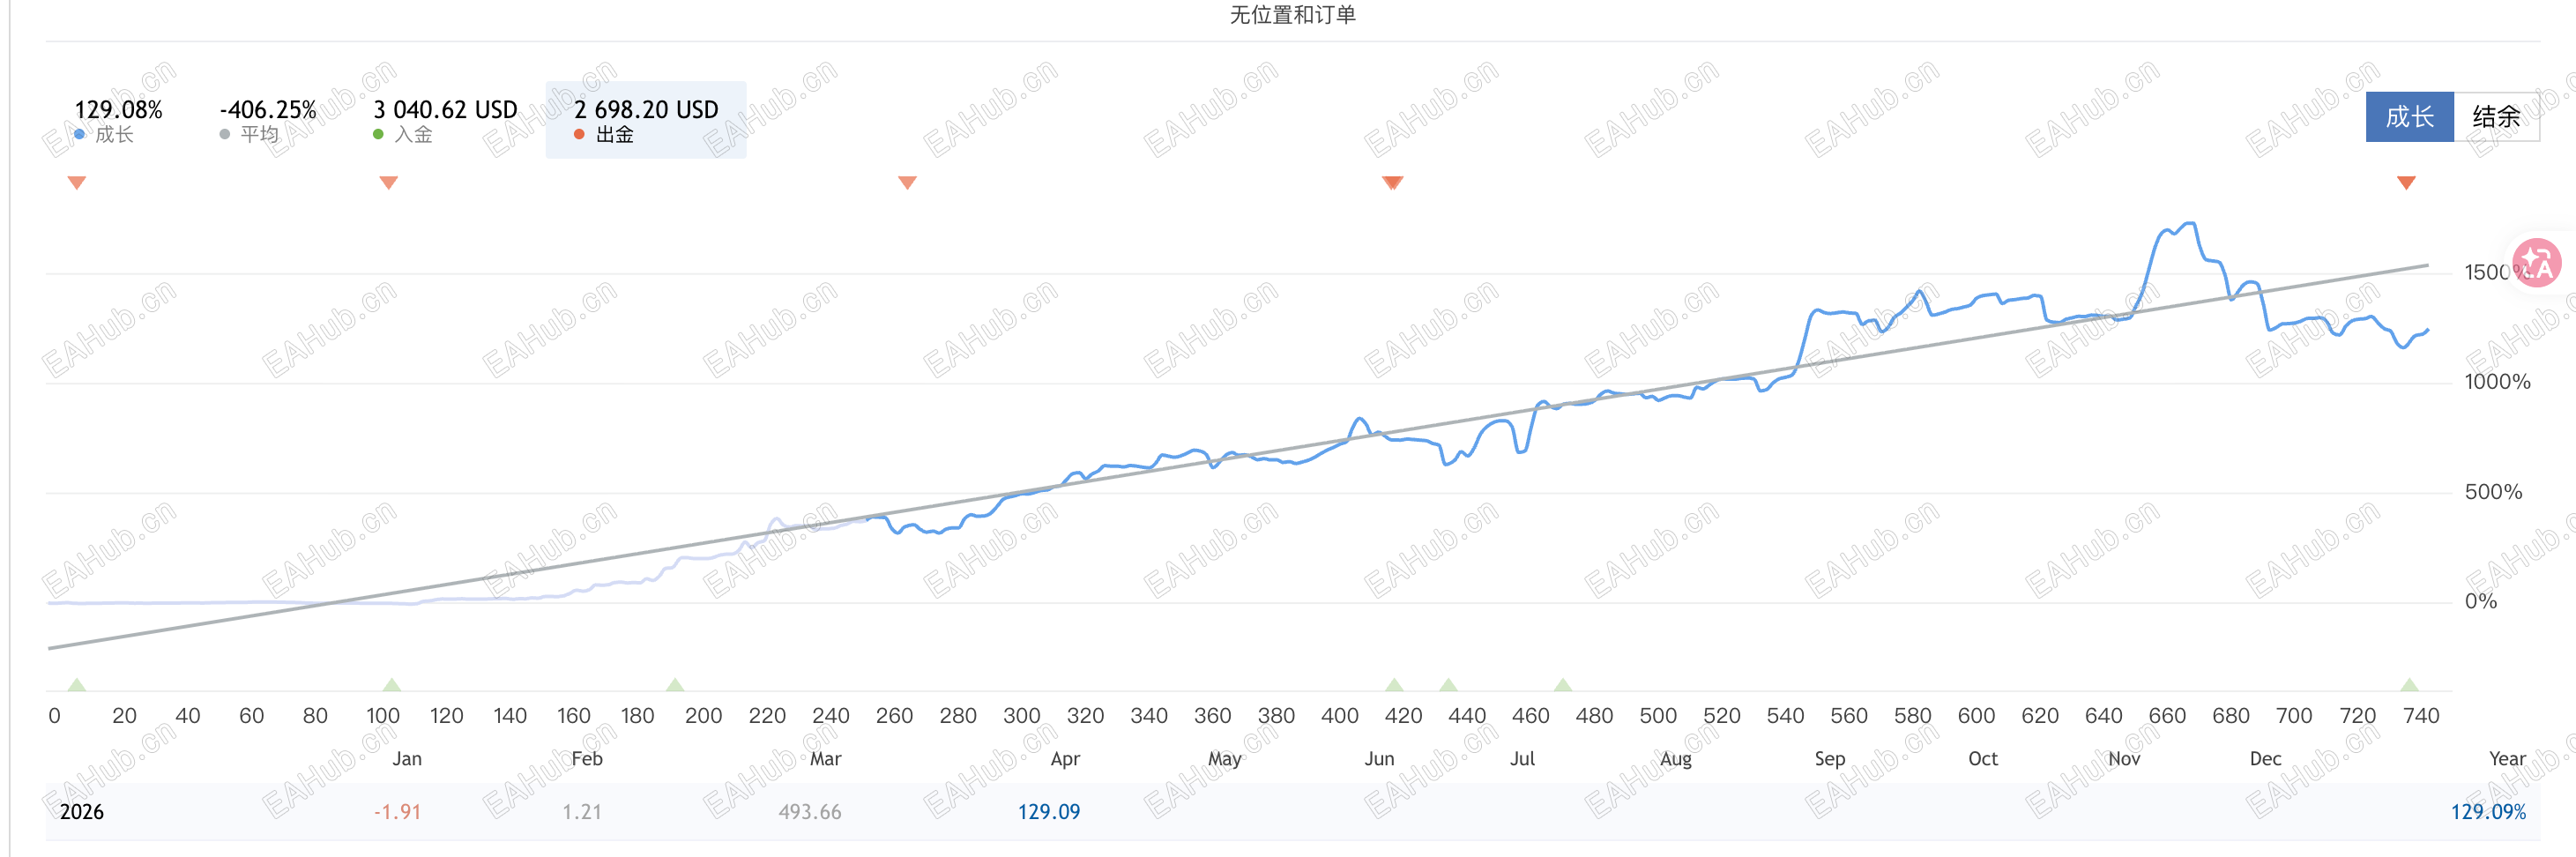Click the orange withdrawal marker near week 265
The height and width of the screenshot is (857, 2576).
(907, 182)
